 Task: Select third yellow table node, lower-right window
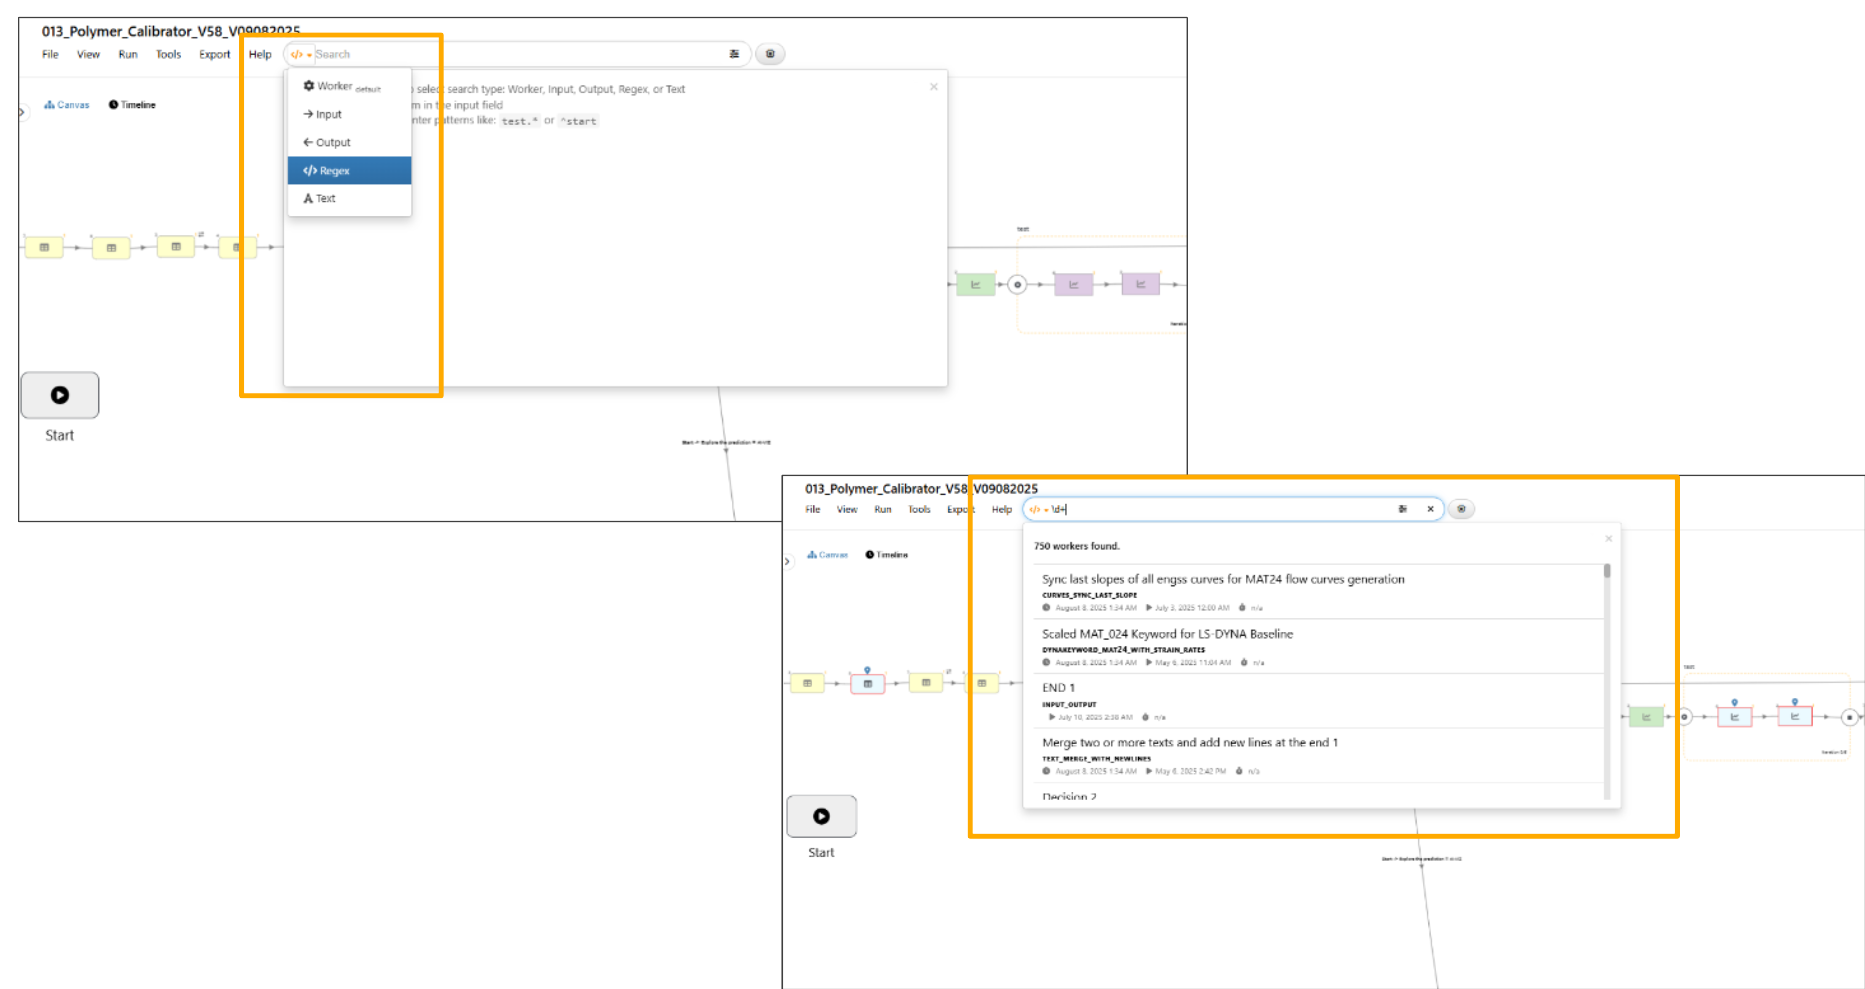(x=926, y=682)
